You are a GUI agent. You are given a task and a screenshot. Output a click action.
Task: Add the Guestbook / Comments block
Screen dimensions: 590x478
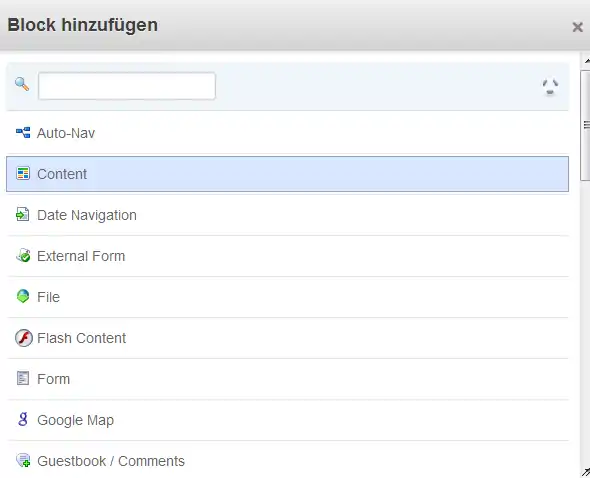coord(287,460)
